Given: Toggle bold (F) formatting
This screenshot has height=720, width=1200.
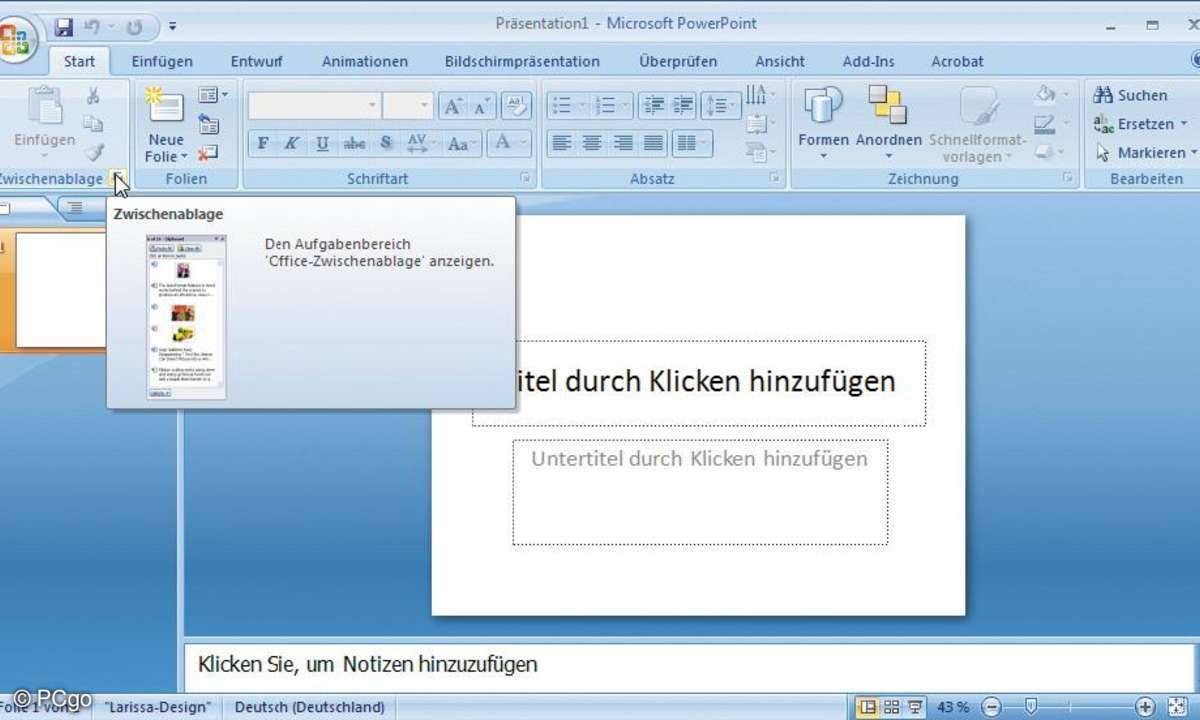Looking at the screenshot, I should click(x=262, y=143).
